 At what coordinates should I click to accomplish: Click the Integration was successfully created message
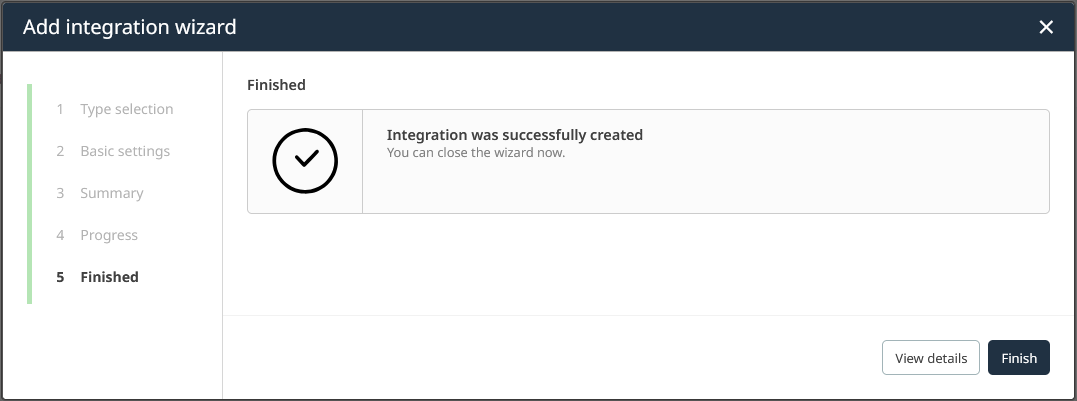pos(514,135)
